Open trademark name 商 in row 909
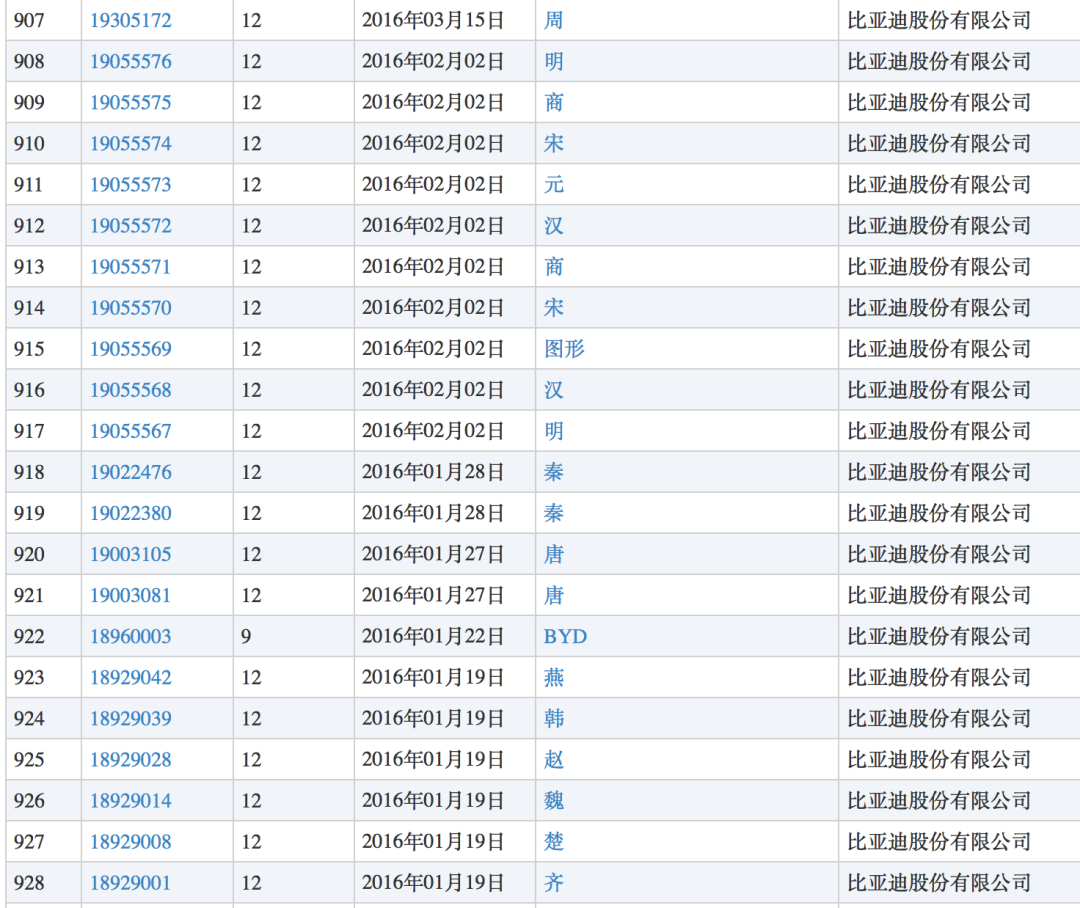 click(x=554, y=102)
